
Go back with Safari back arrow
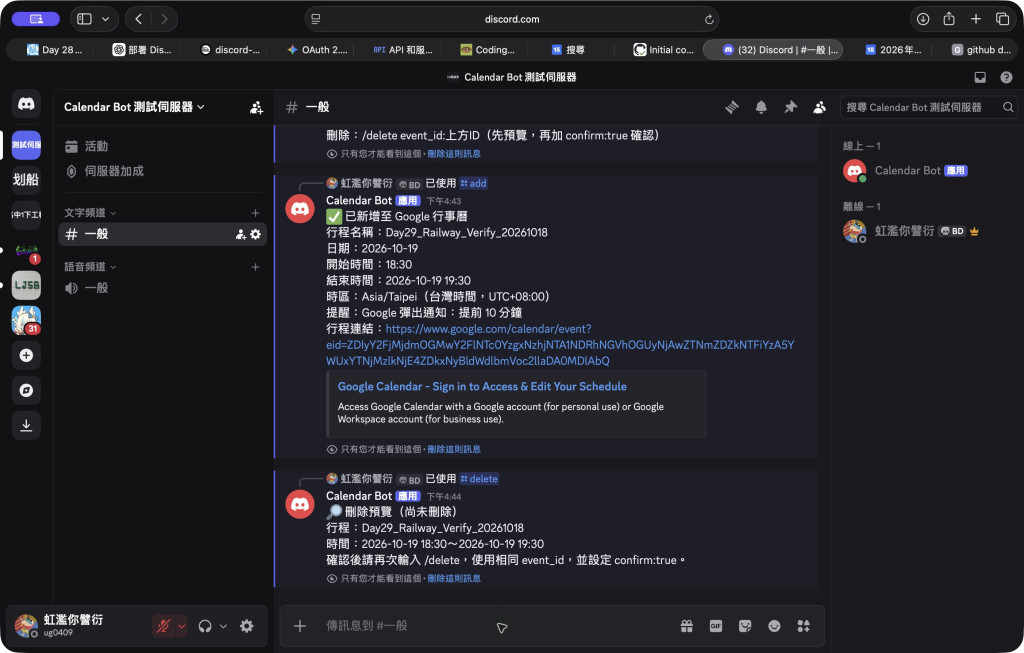(x=138, y=19)
